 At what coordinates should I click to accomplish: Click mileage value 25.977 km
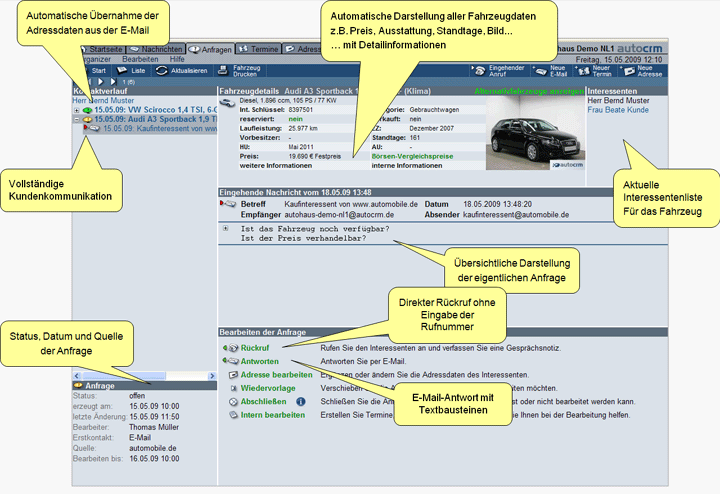(303, 128)
